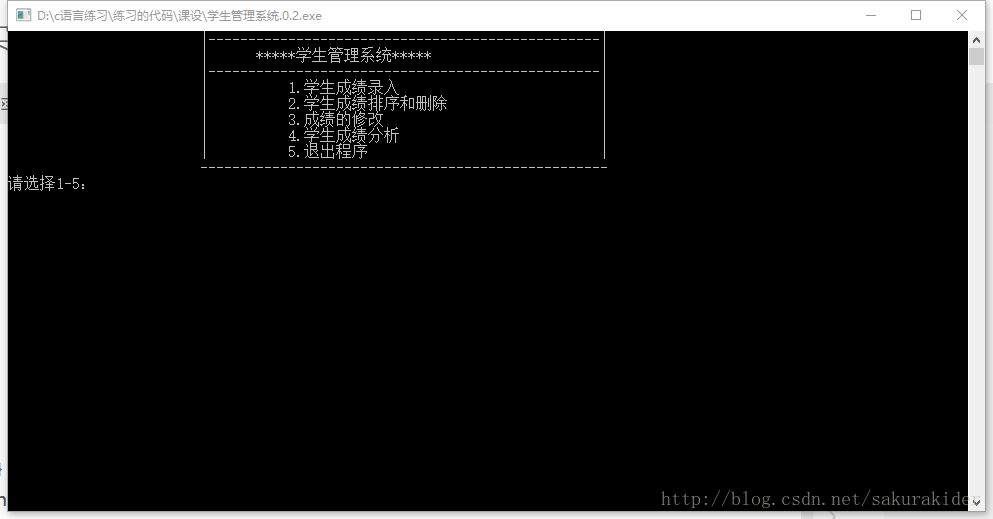
Task: Click the title bar file path text
Action: pos(179,16)
